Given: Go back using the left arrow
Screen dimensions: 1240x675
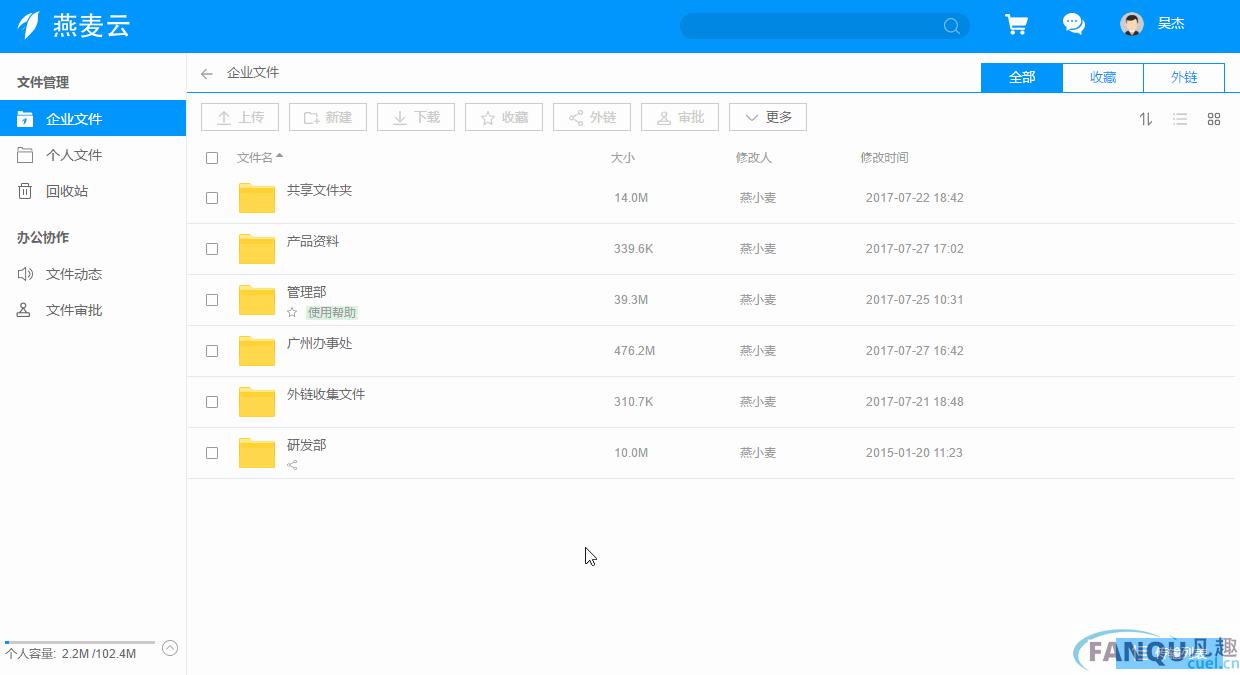Looking at the screenshot, I should [207, 73].
